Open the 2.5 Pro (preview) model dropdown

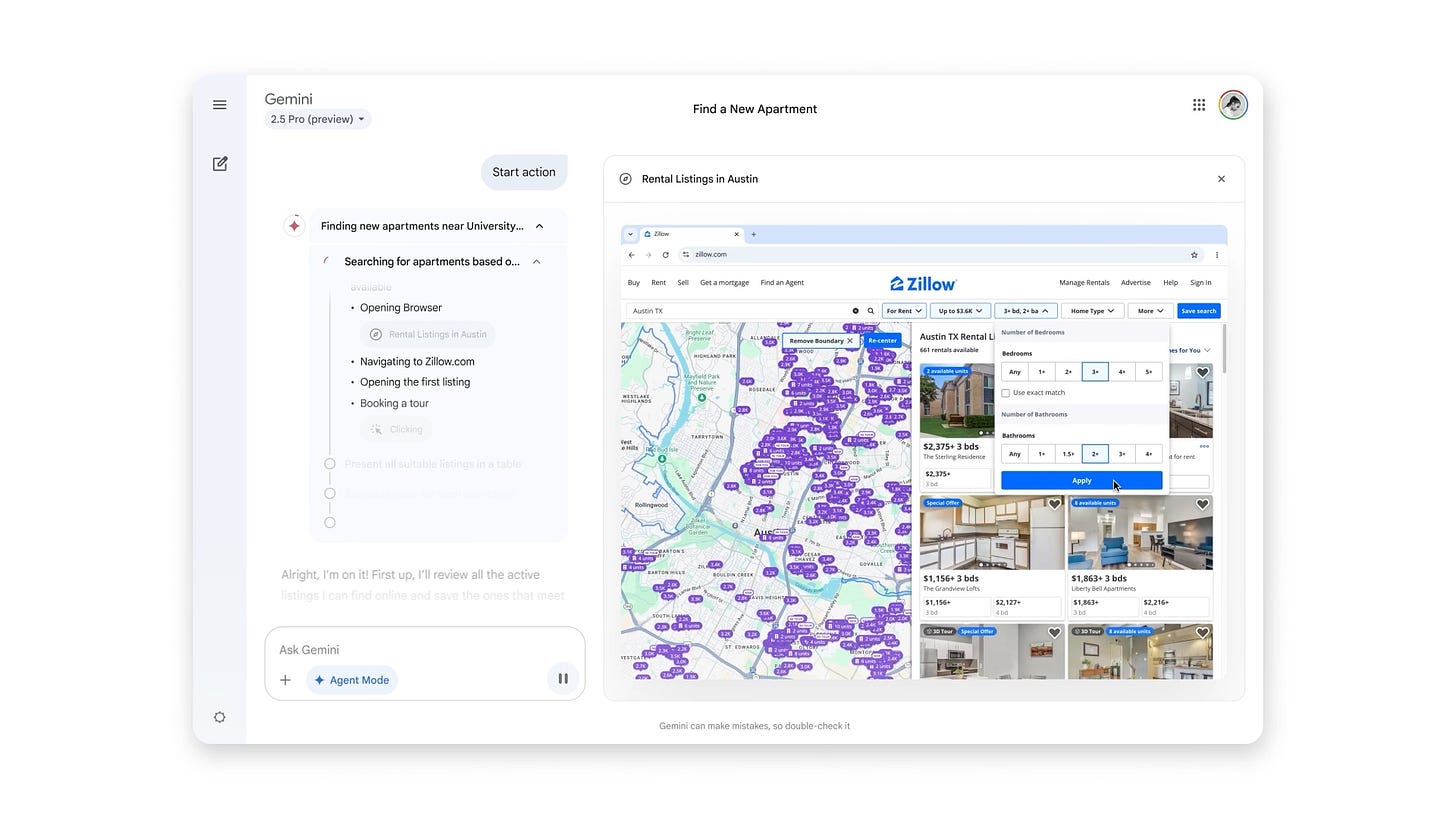(x=318, y=119)
